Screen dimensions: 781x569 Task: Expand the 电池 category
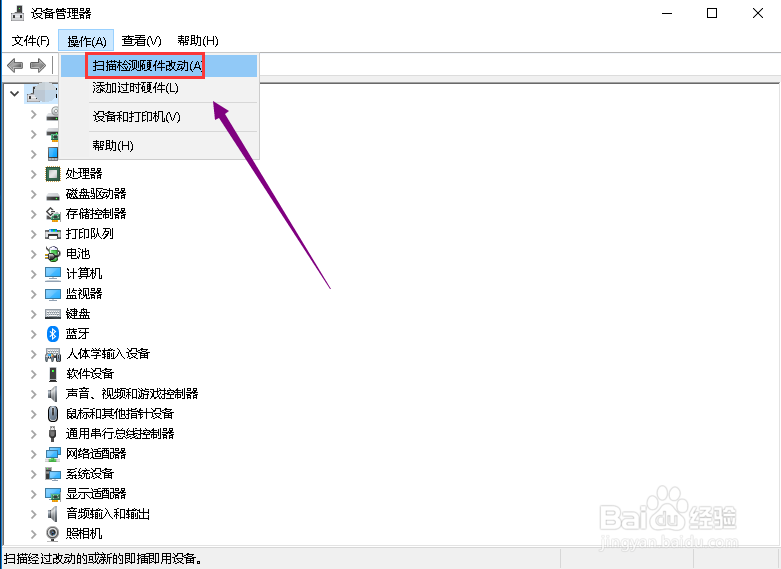pyautogui.click(x=33, y=254)
